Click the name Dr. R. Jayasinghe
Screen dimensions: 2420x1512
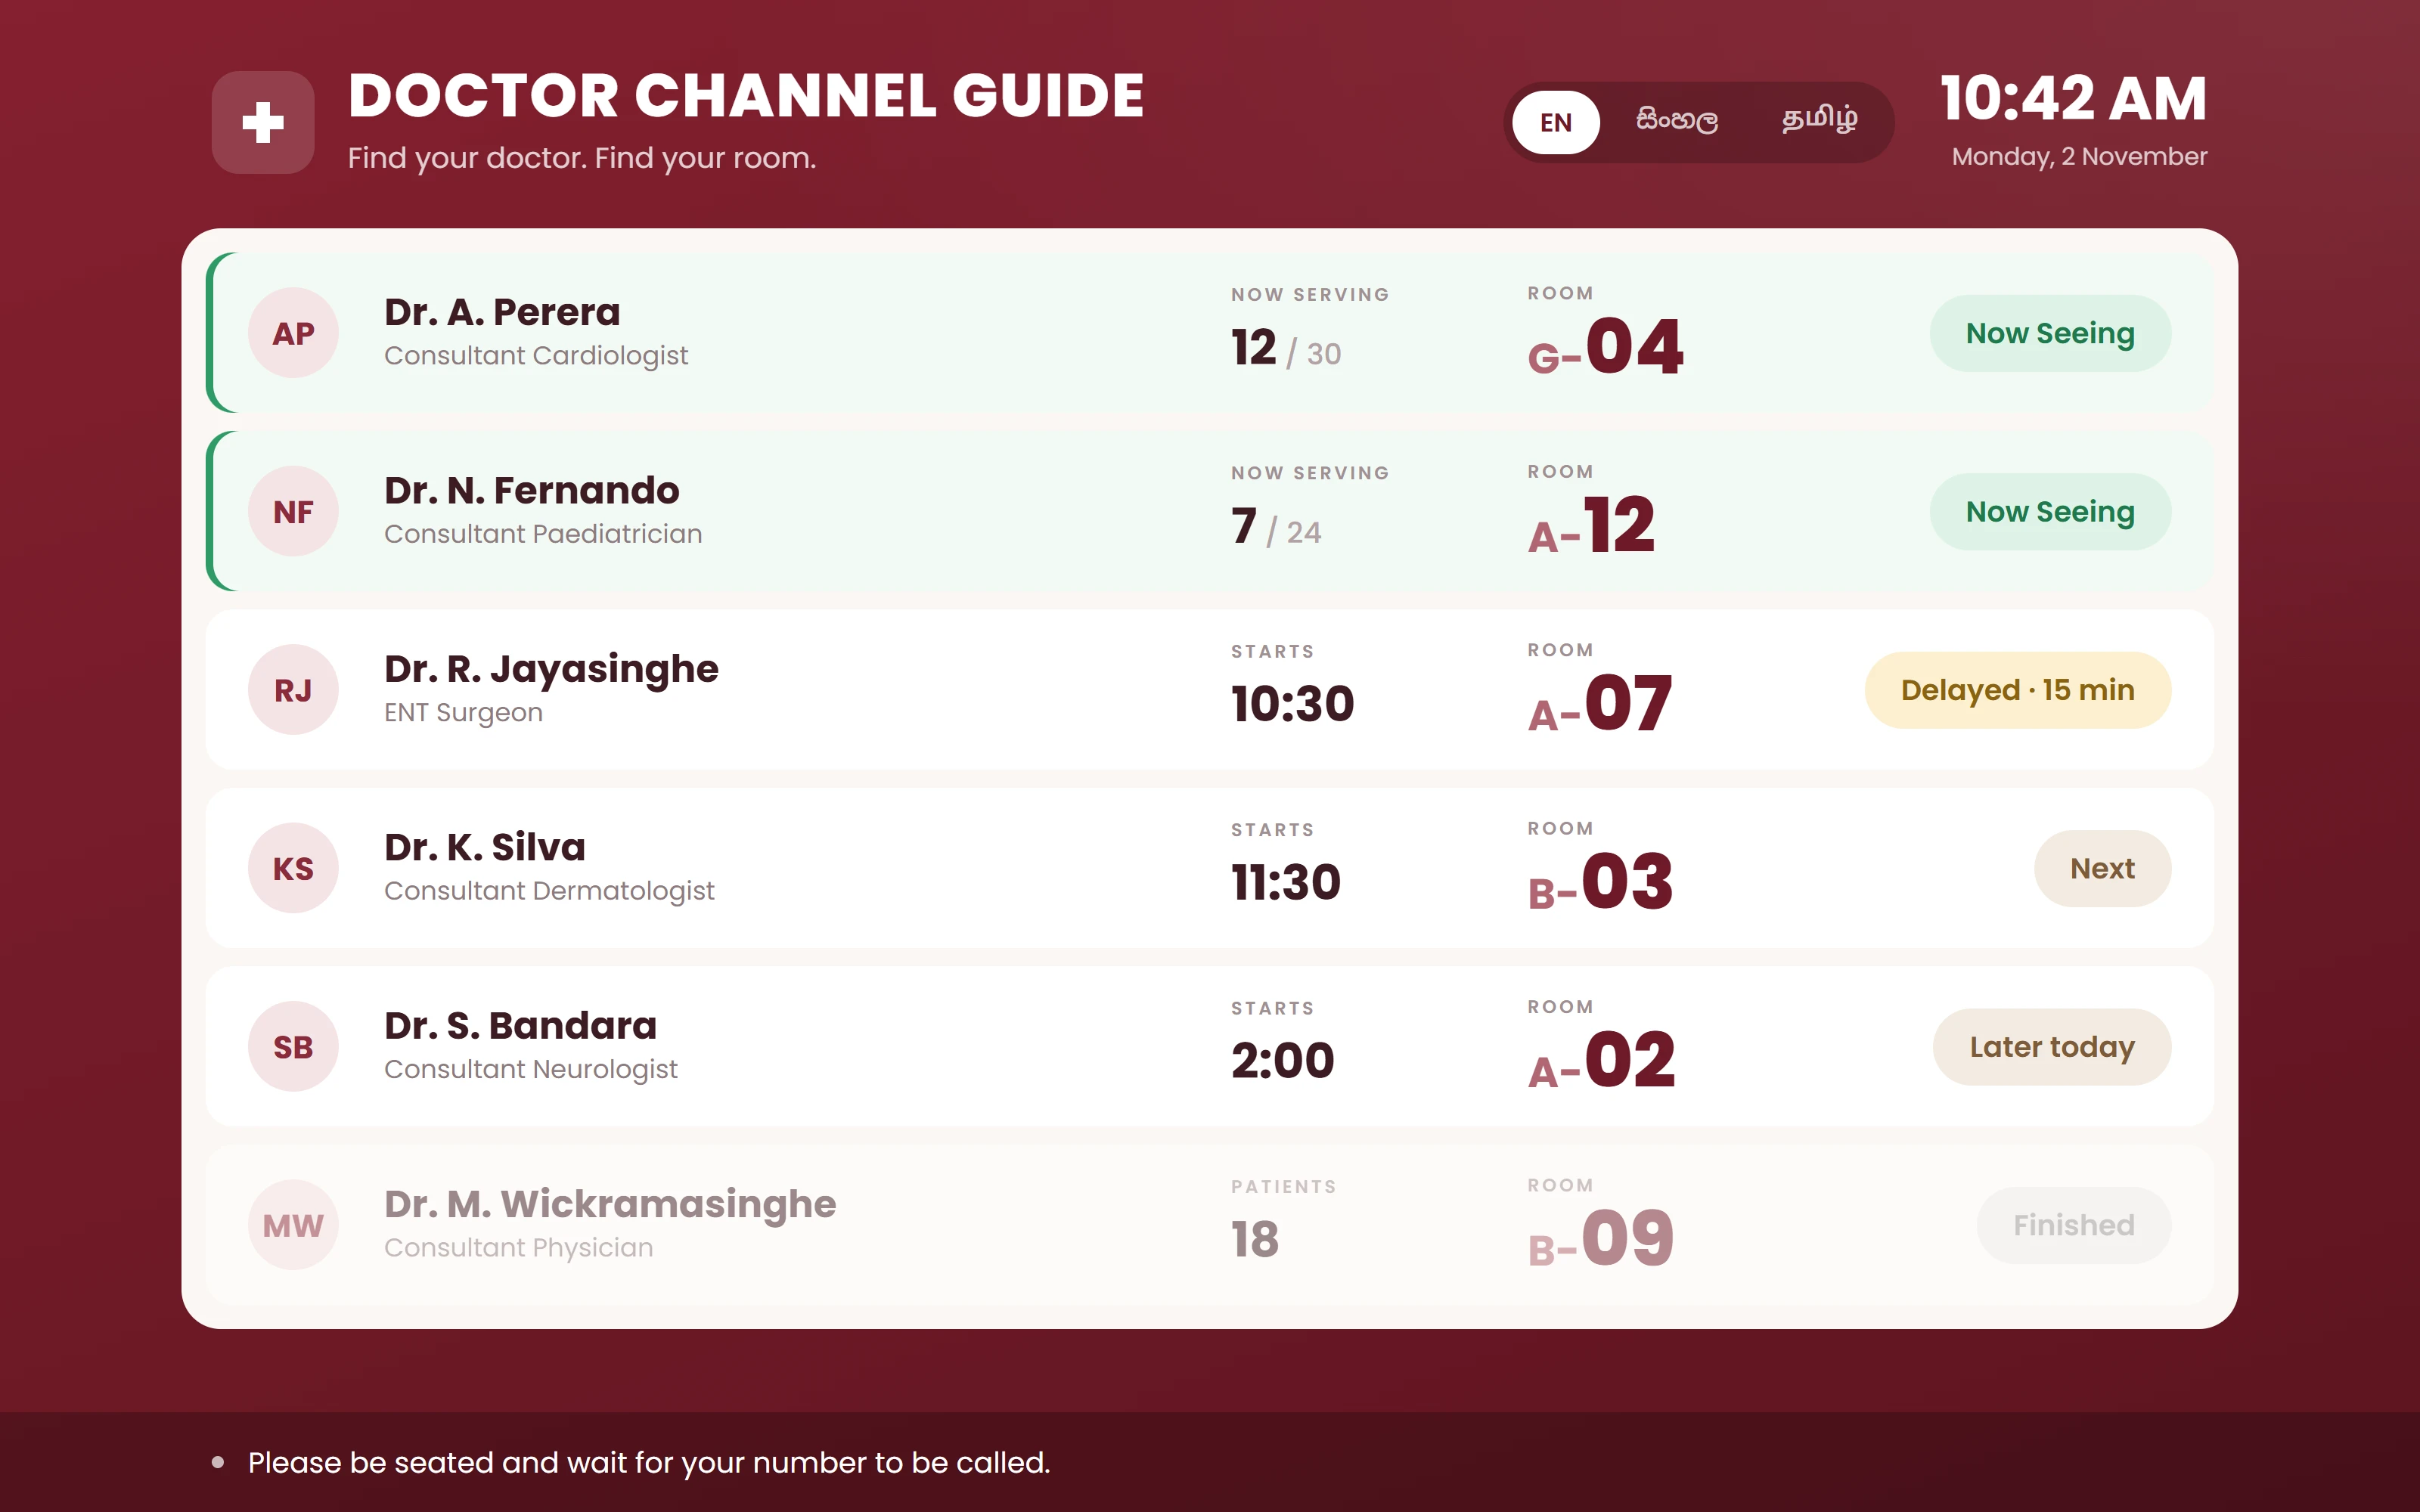(551, 669)
